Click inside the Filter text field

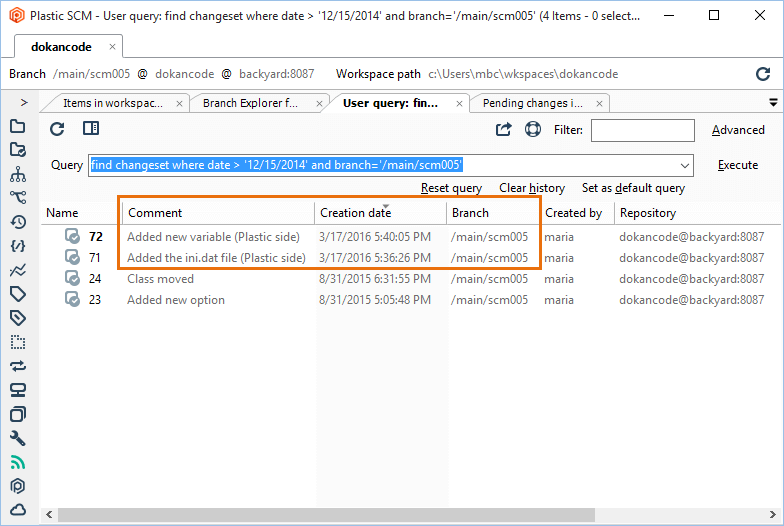pos(642,130)
